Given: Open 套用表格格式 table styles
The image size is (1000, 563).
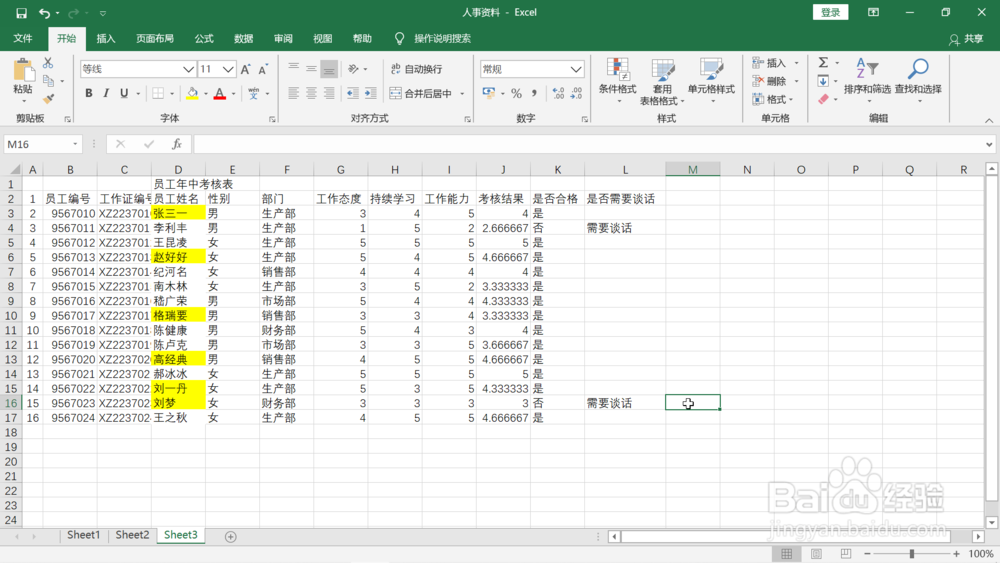Looking at the screenshot, I should click(662, 81).
